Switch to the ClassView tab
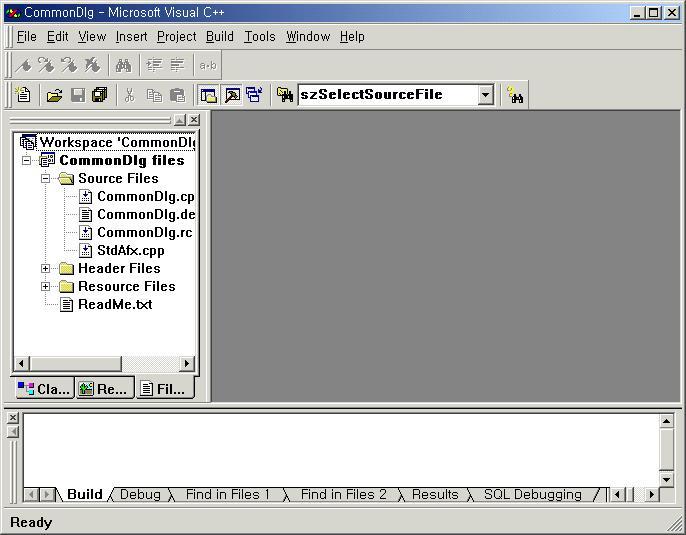Image resolution: width=686 pixels, height=535 pixels. 45,388
